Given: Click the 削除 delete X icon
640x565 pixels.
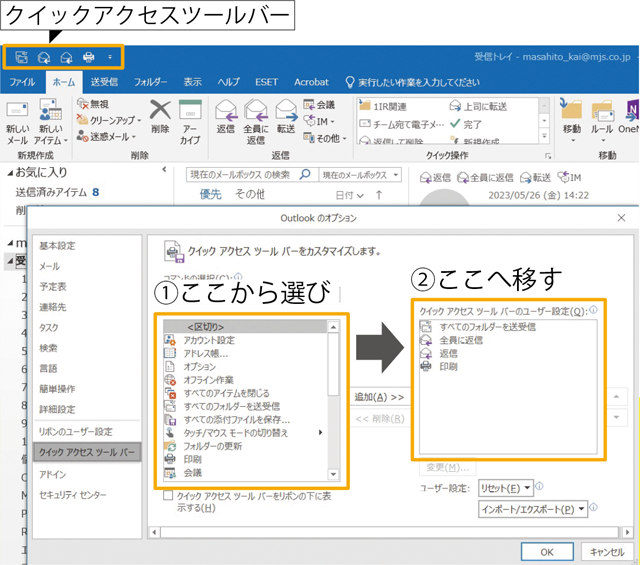Looking at the screenshot, I should tap(160, 110).
